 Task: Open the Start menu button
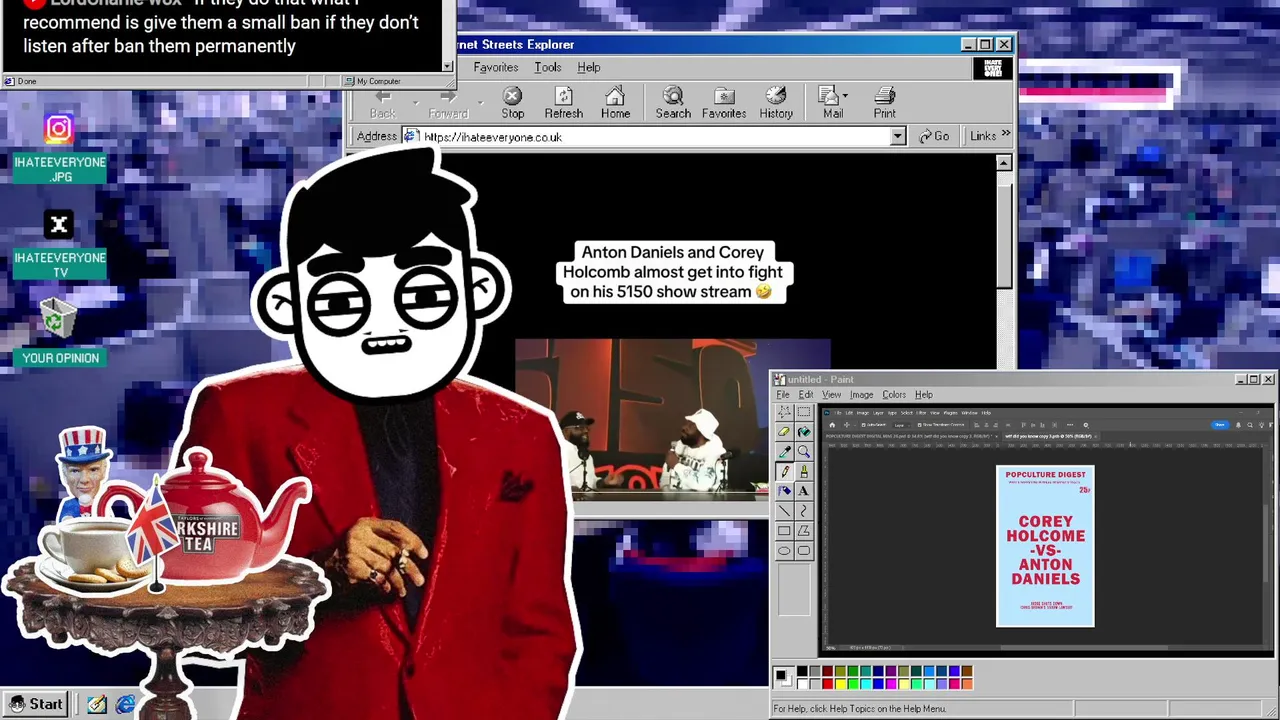coord(36,704)
